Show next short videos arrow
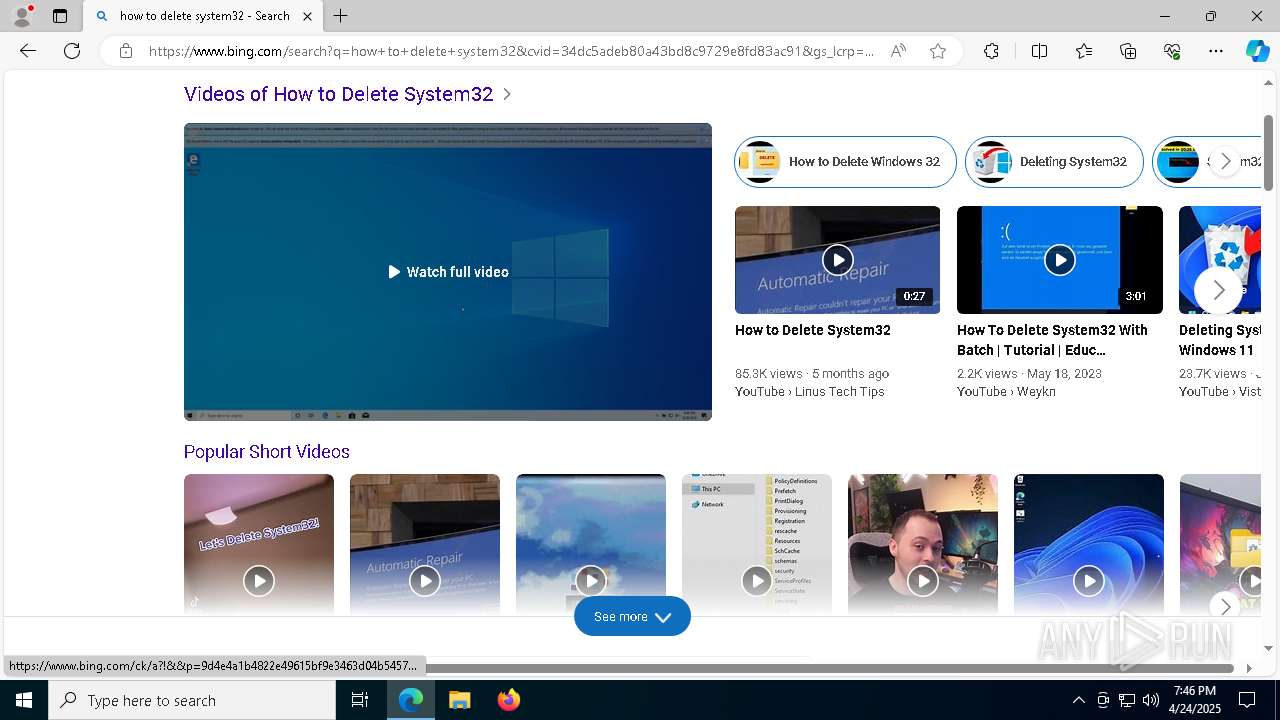The width and height of the screenshot is (1280, 720). pyautogui.click(x=1225, y=606)
